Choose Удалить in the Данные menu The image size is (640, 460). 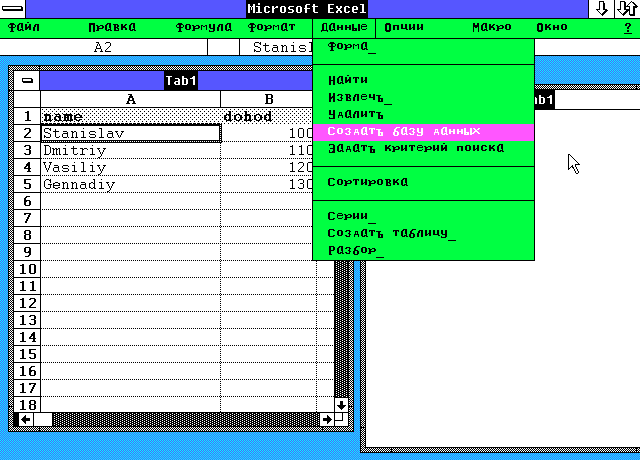423,114
